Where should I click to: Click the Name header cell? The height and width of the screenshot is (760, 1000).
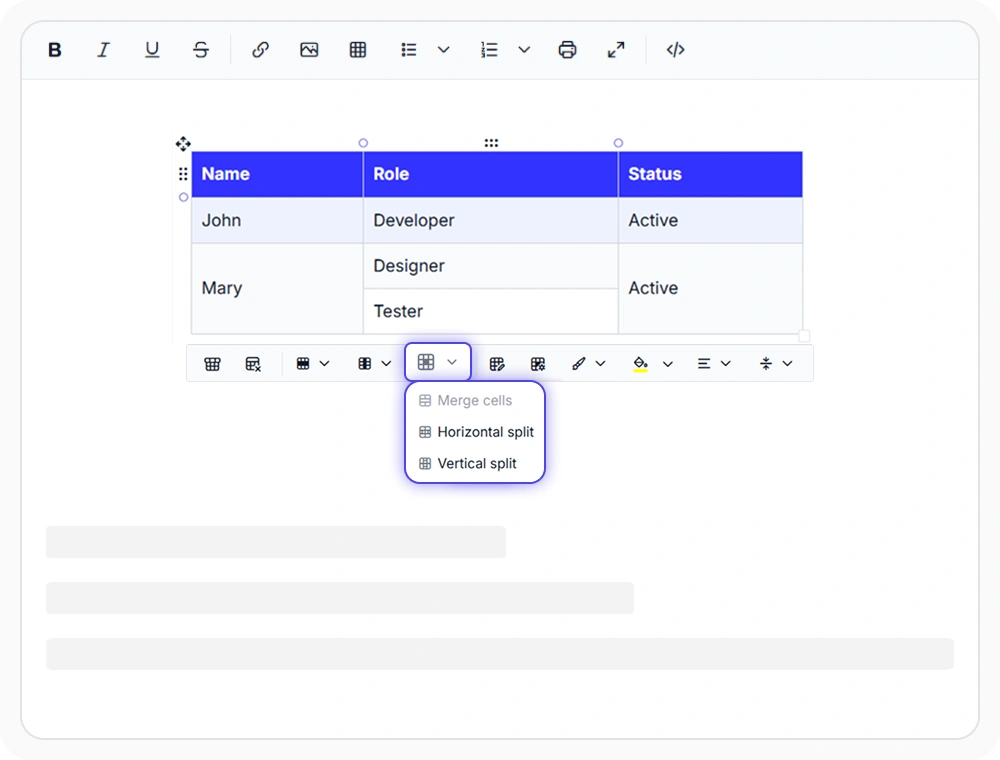coord(277,174)
